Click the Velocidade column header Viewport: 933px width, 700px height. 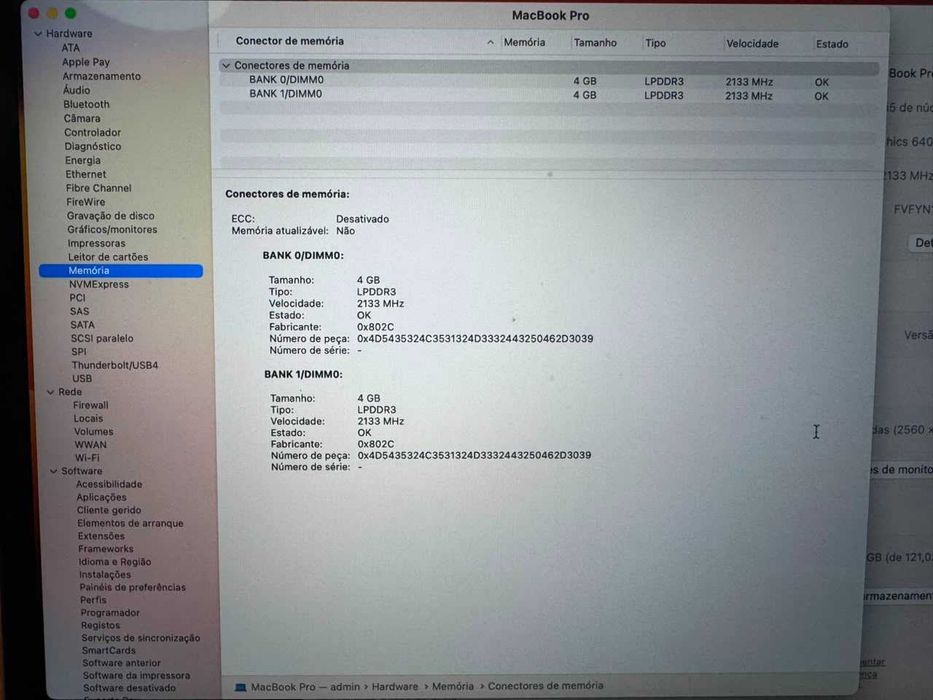click(752, 43)
